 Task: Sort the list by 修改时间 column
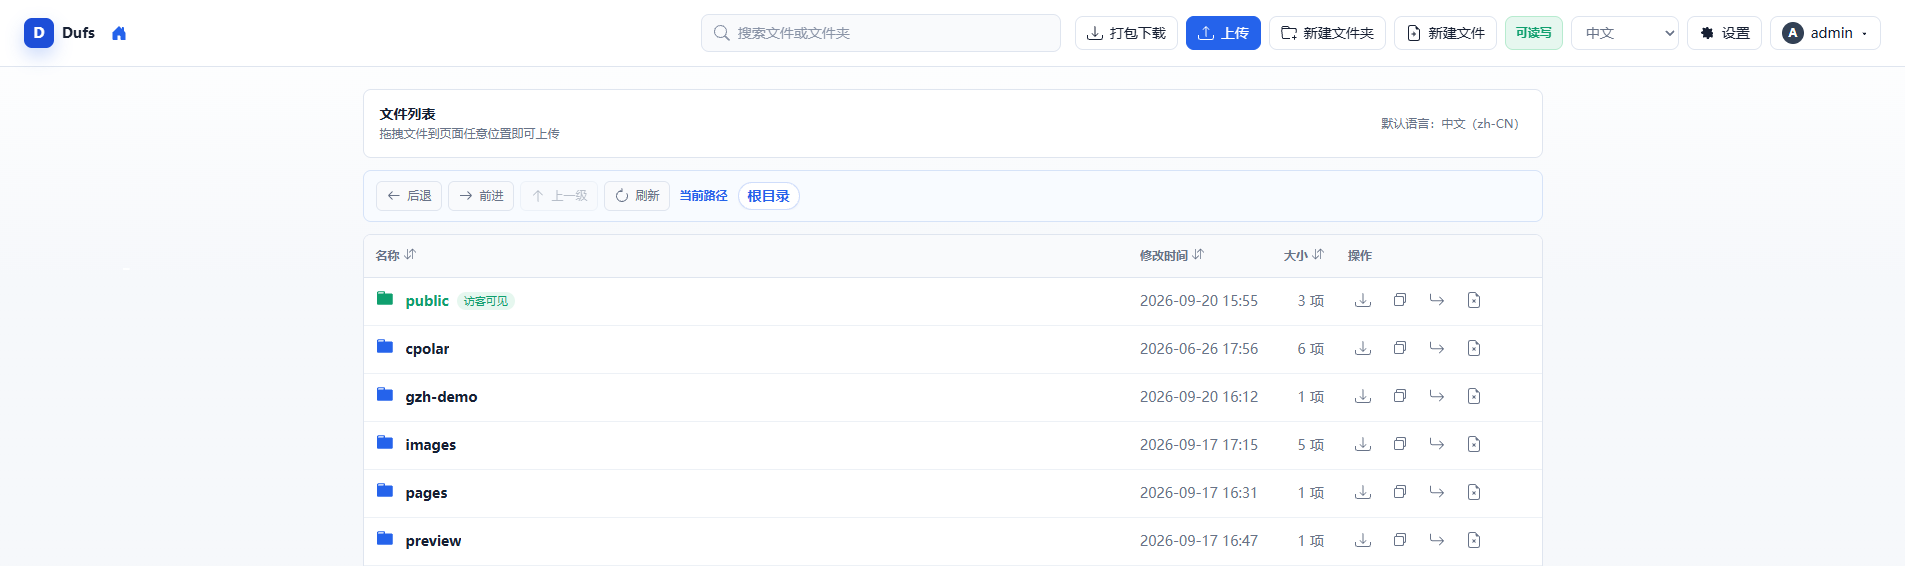click(x=1172, y=255)
